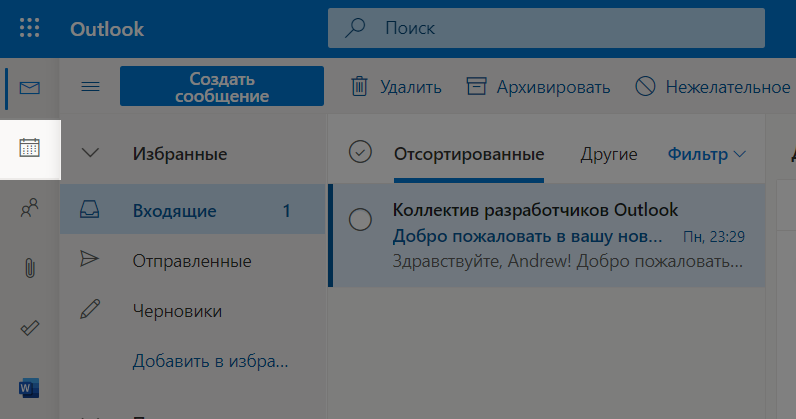Open the People contacts icon
Image resolution: width=796 pixels, height=419 pixels.
[29, 208]
